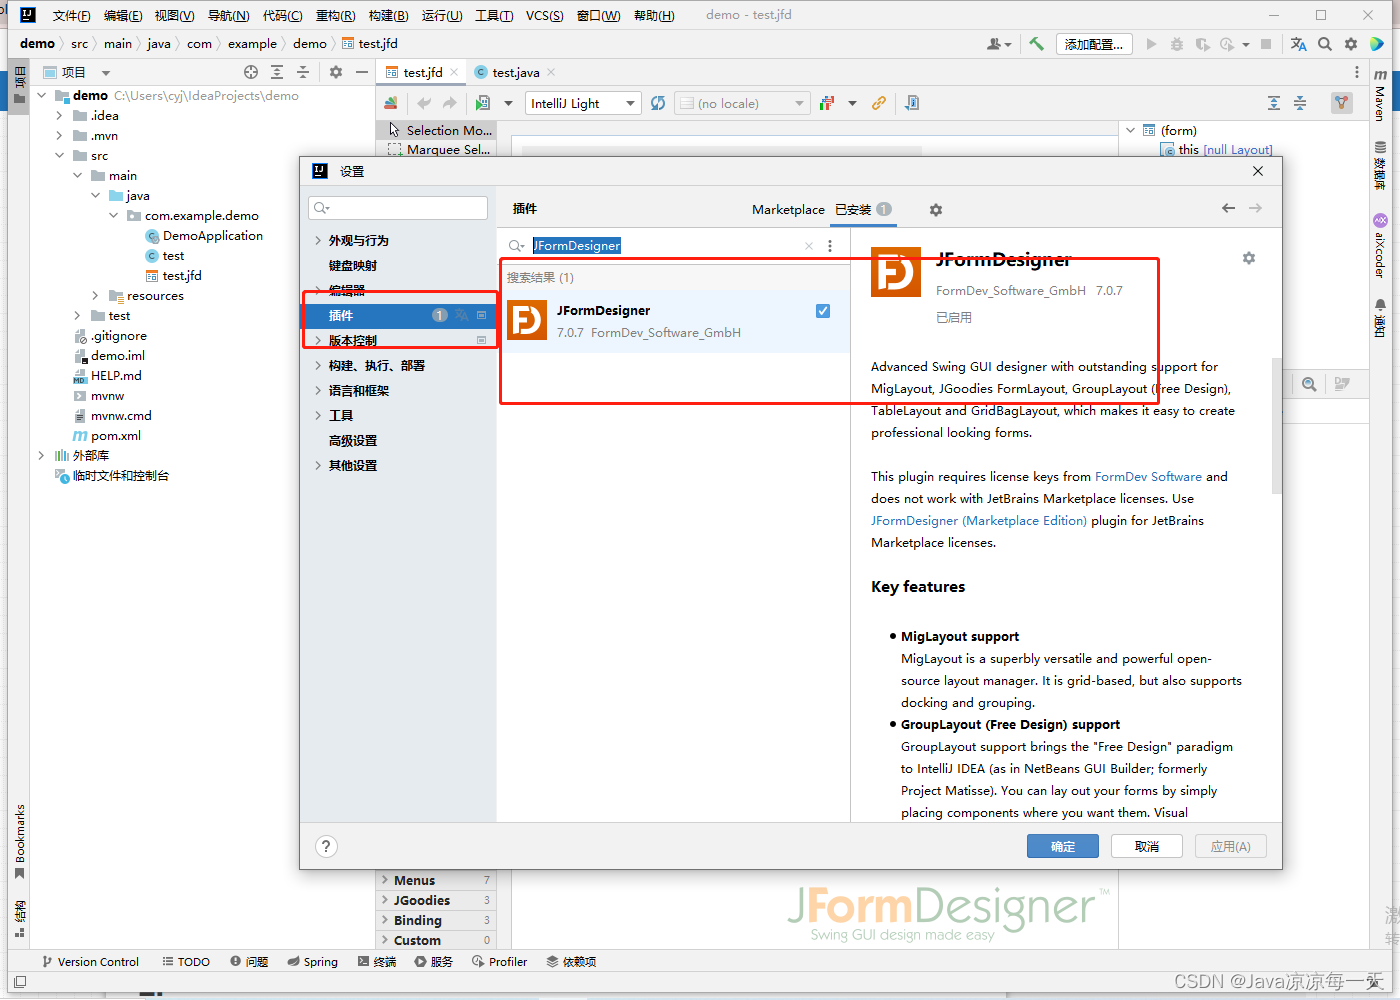1400x1000 pixels.
Task: Open the help question mark button
Action: click(x=326, y=846)
